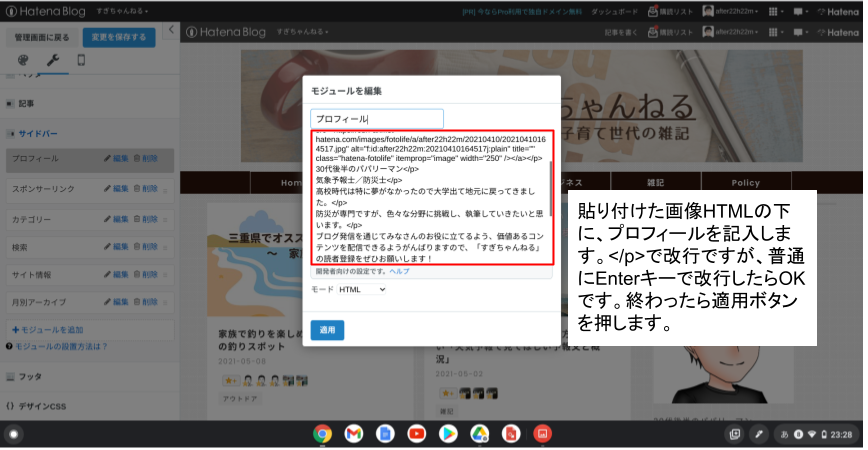Screen dimensions: 868x450
Task: Edit the プロフィール module
Action: 116,158
